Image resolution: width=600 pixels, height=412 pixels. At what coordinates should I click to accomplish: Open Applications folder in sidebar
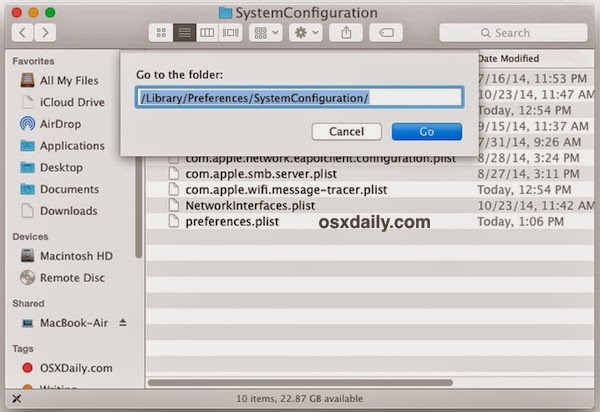pyautogui.click(x=62, y=146)
